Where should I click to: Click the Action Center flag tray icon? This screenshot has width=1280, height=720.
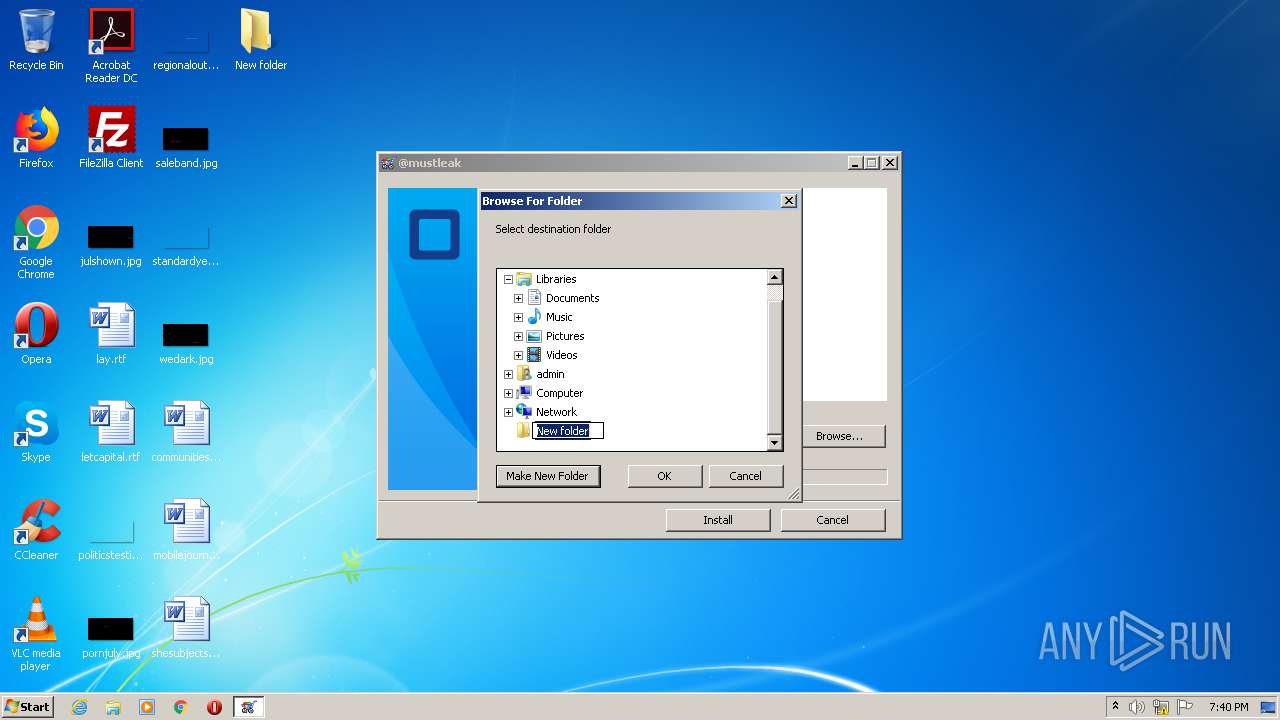tap(1183, 707)
